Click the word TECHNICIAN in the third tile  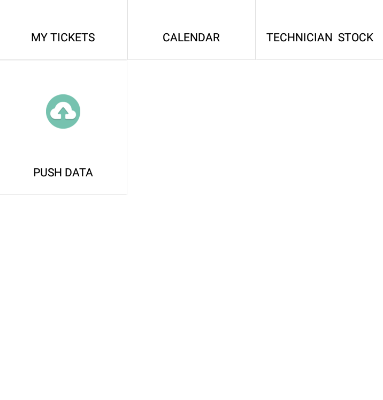pyautogui.click(x=299, y=37)
